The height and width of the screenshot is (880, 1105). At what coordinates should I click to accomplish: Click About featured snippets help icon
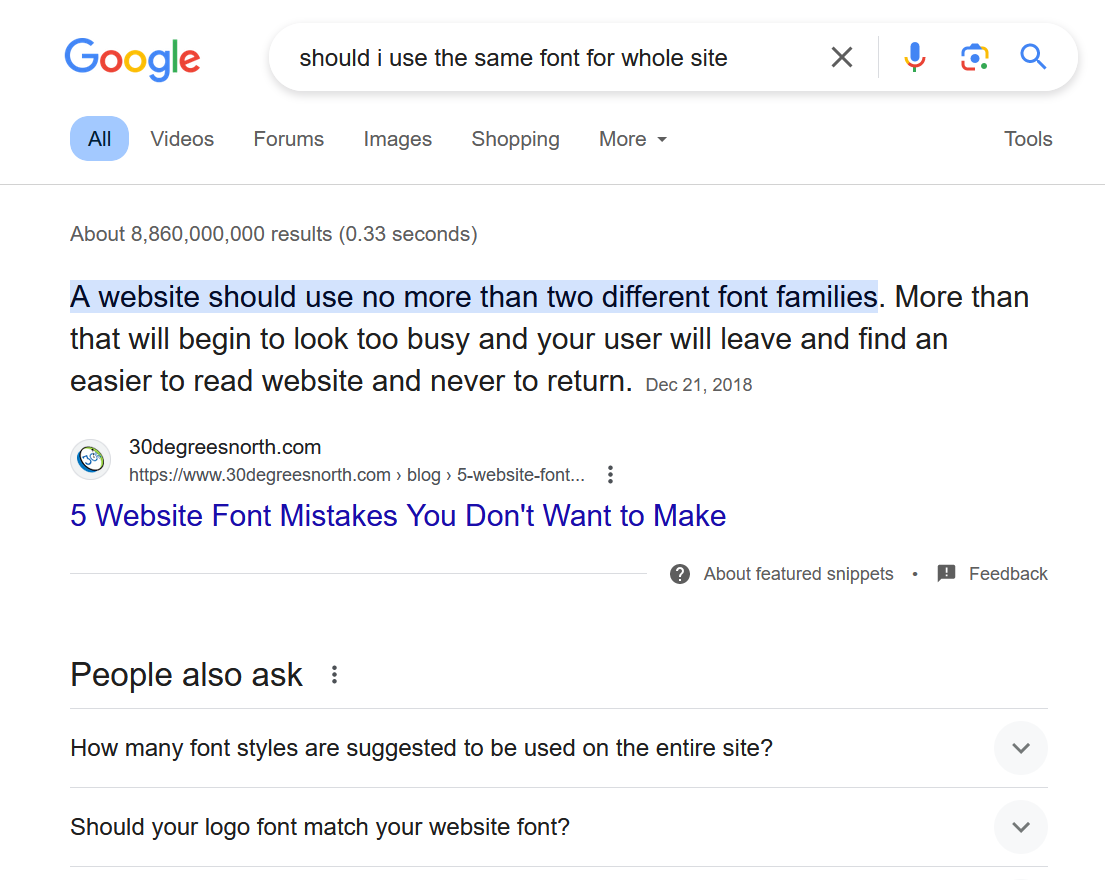[680, 574]
